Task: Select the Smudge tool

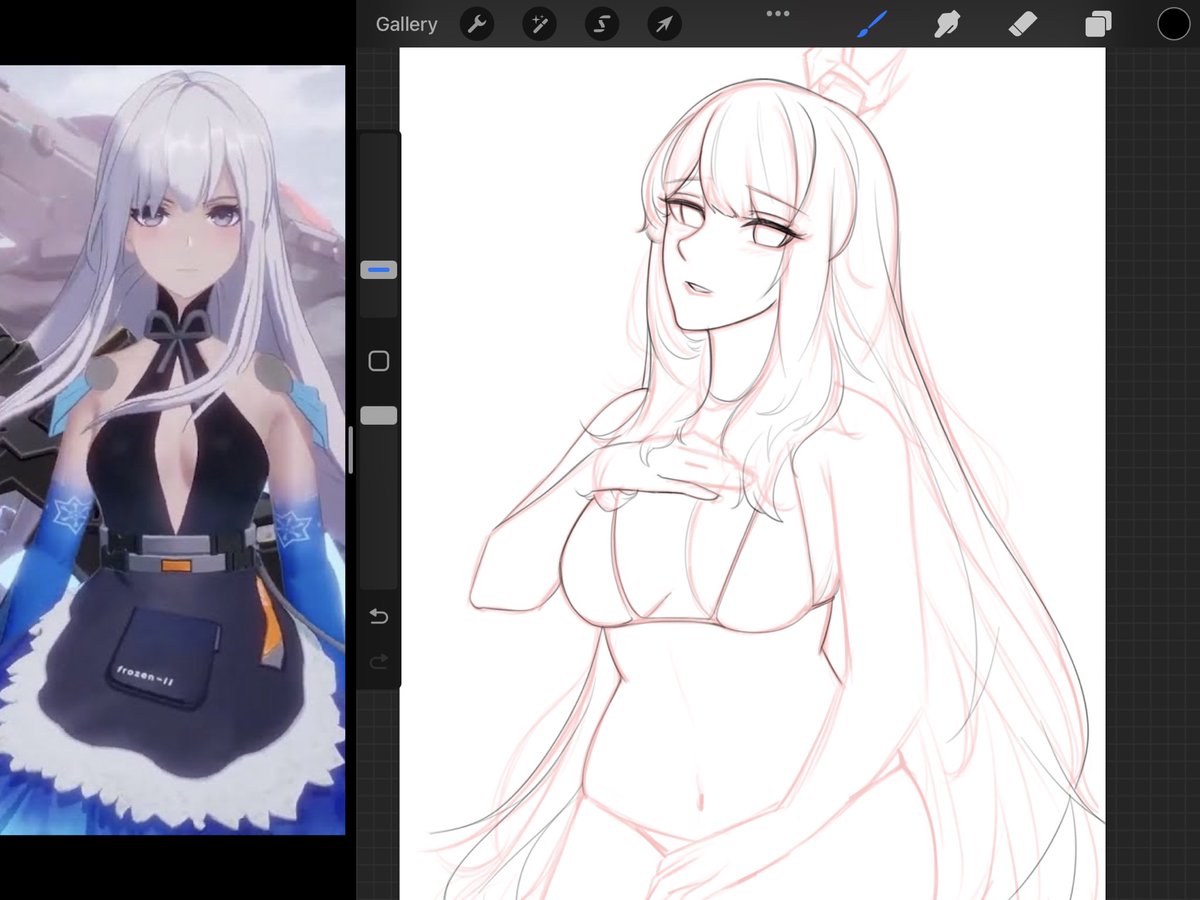Action: click(x=946, y=24)
